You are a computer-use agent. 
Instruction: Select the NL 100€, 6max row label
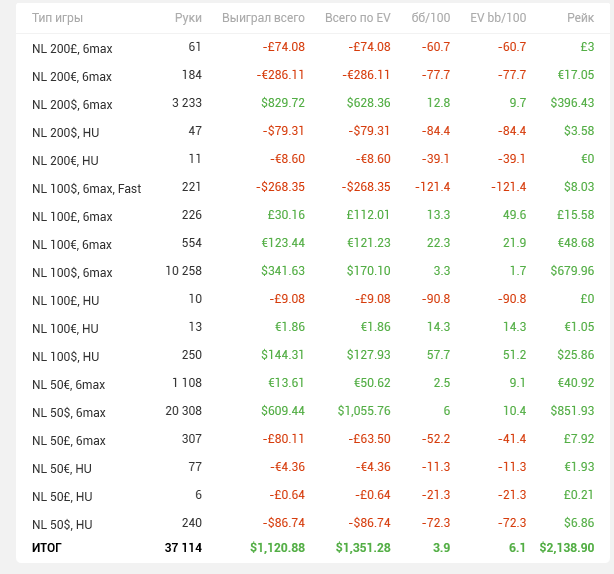click(x=72, y=244)
